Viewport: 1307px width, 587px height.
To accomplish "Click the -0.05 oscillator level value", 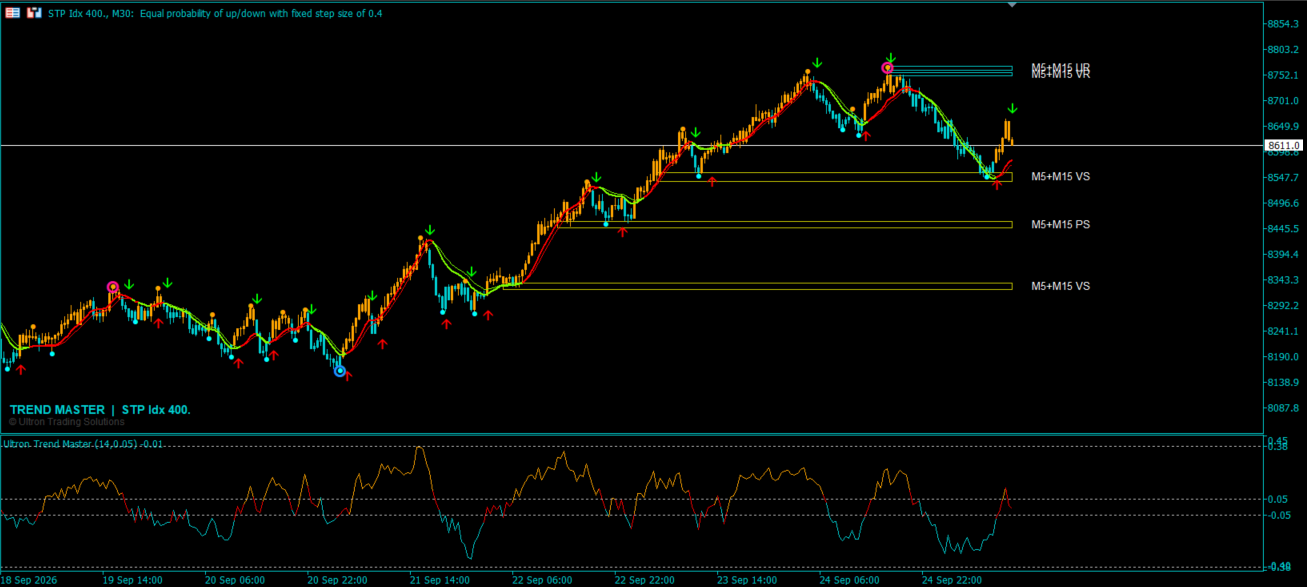I will tap(1278, 515).
